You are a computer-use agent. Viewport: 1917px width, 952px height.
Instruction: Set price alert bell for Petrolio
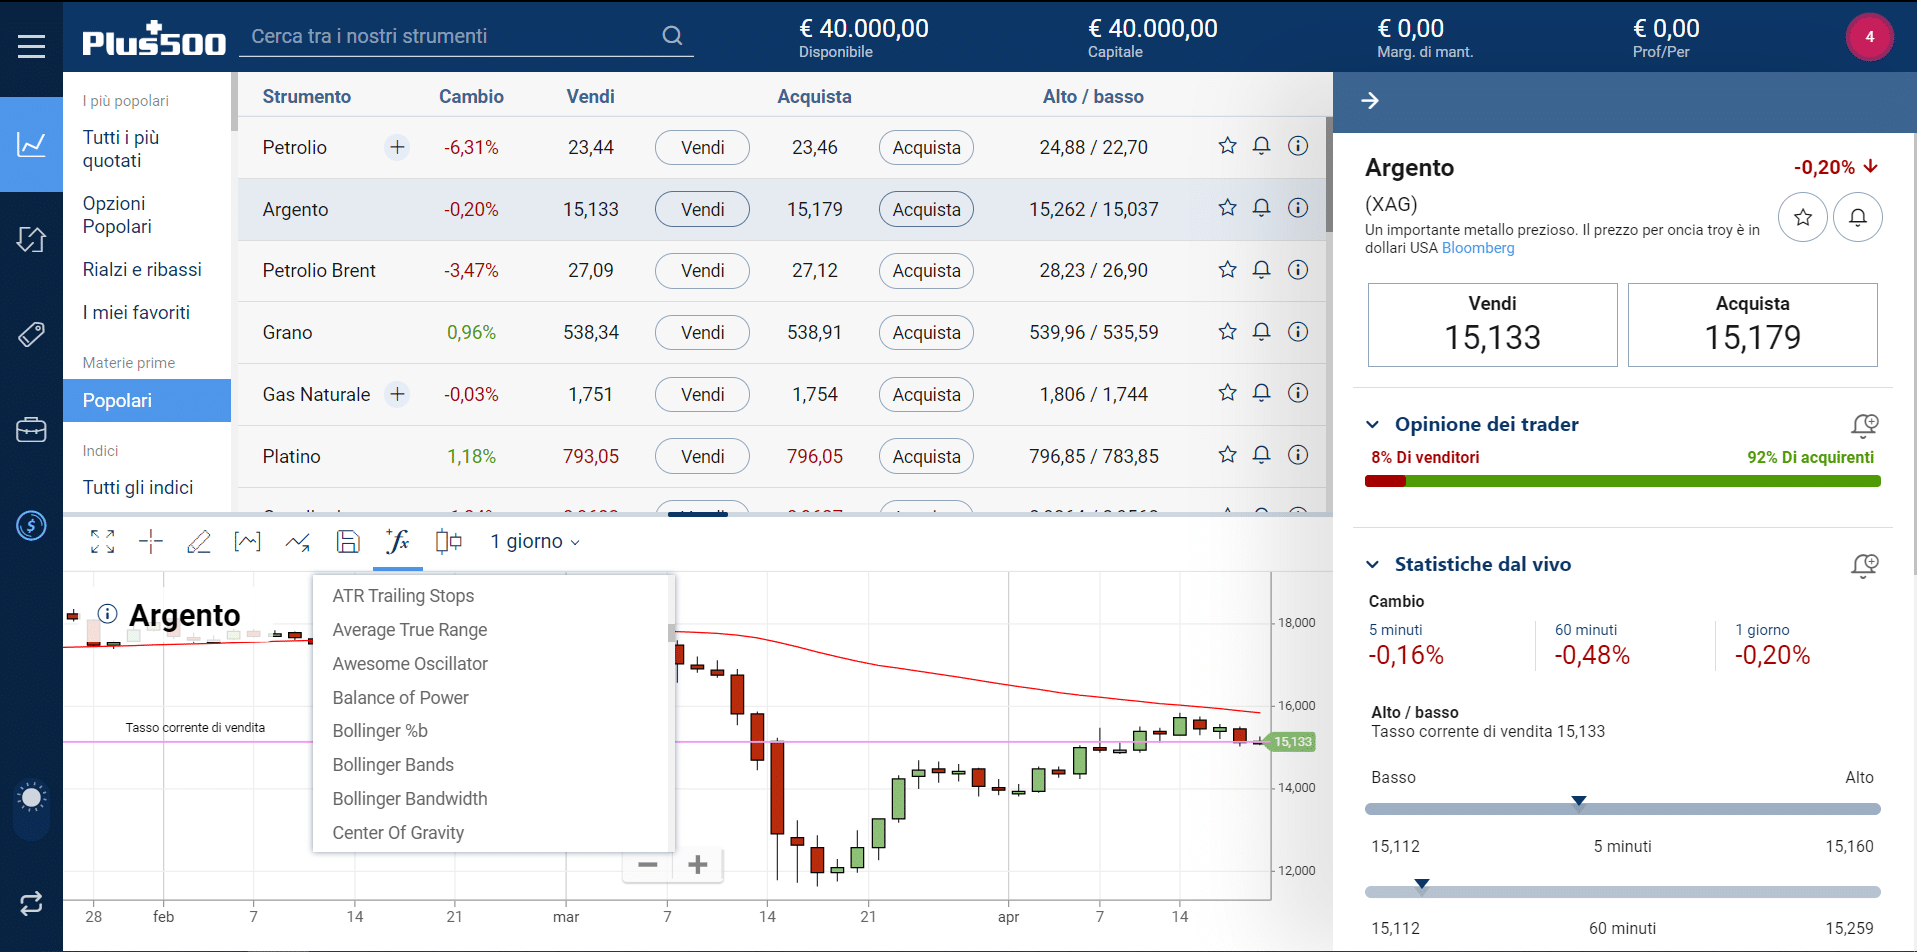(x=1262, y=146)
